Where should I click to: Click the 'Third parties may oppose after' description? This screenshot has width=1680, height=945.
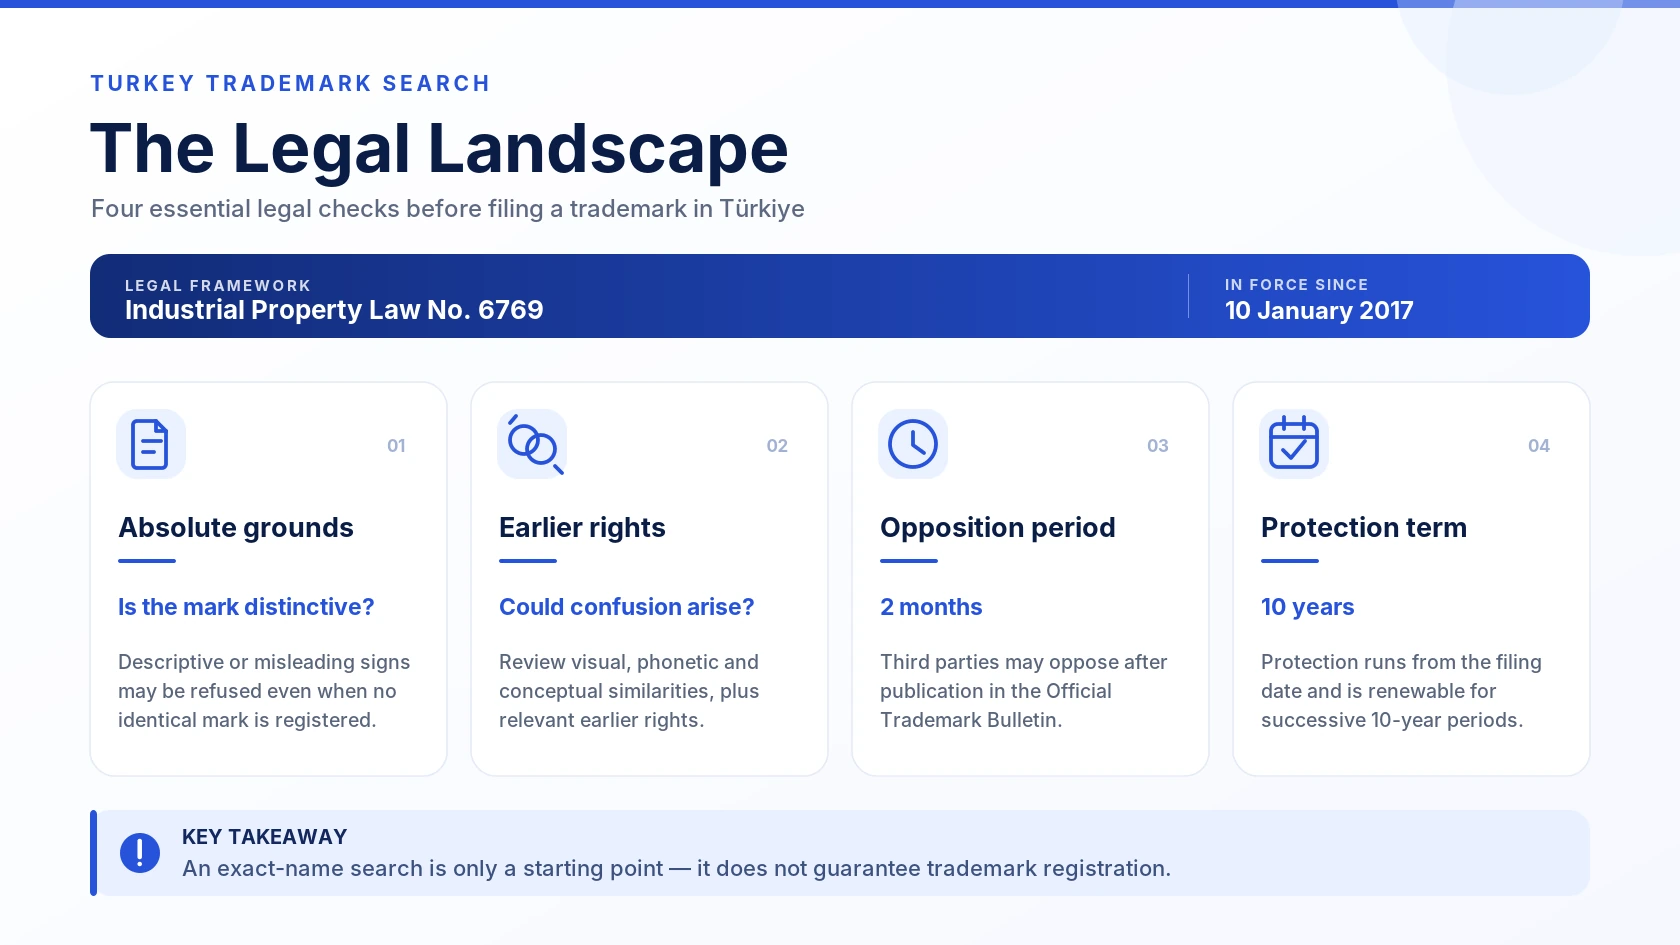point(1024,691)
